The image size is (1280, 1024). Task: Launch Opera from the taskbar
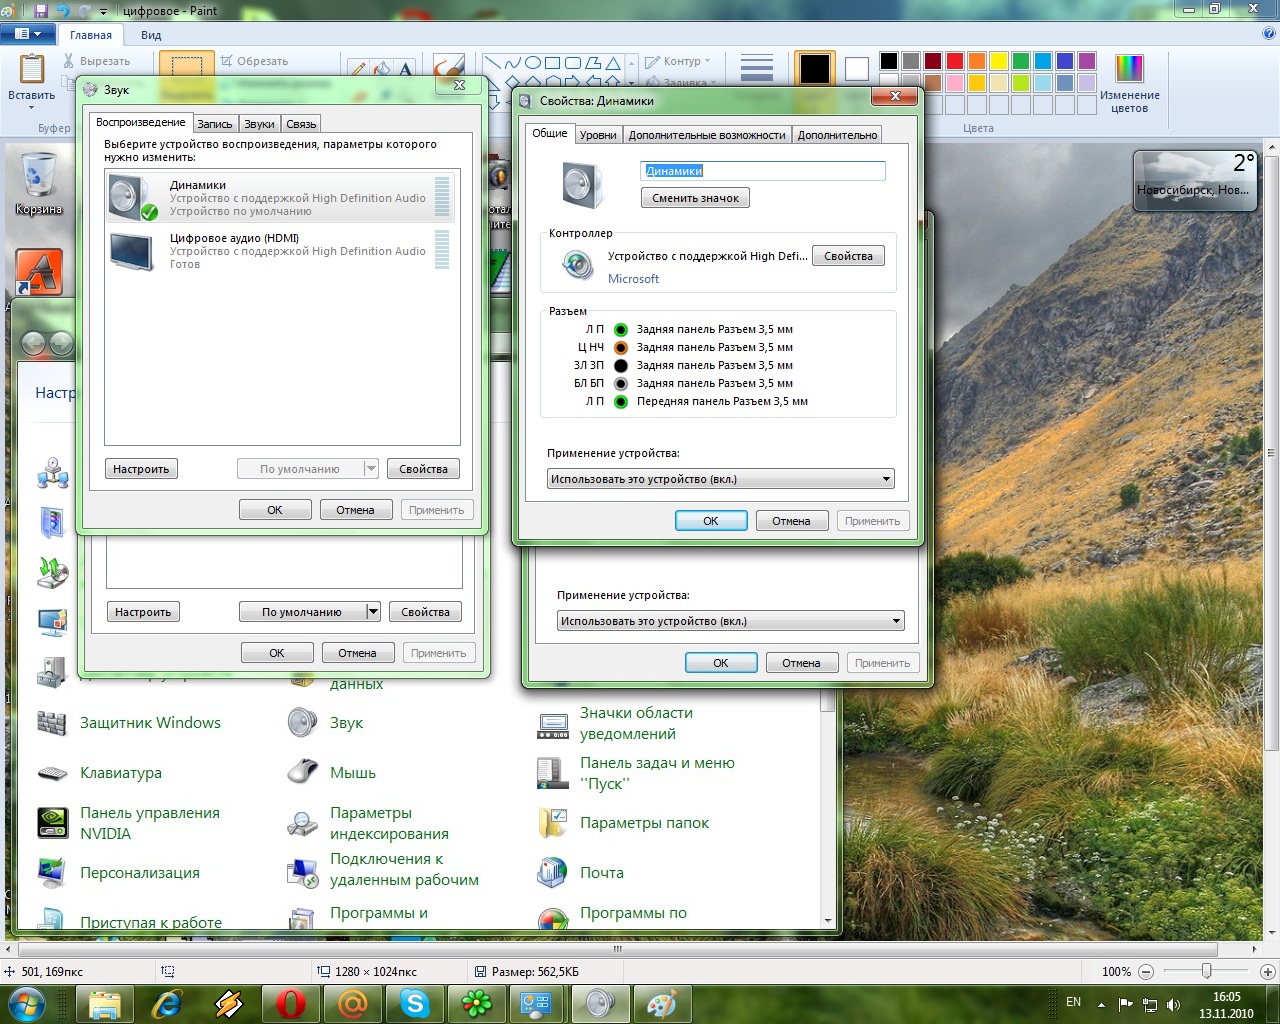tap(291, 1003)
